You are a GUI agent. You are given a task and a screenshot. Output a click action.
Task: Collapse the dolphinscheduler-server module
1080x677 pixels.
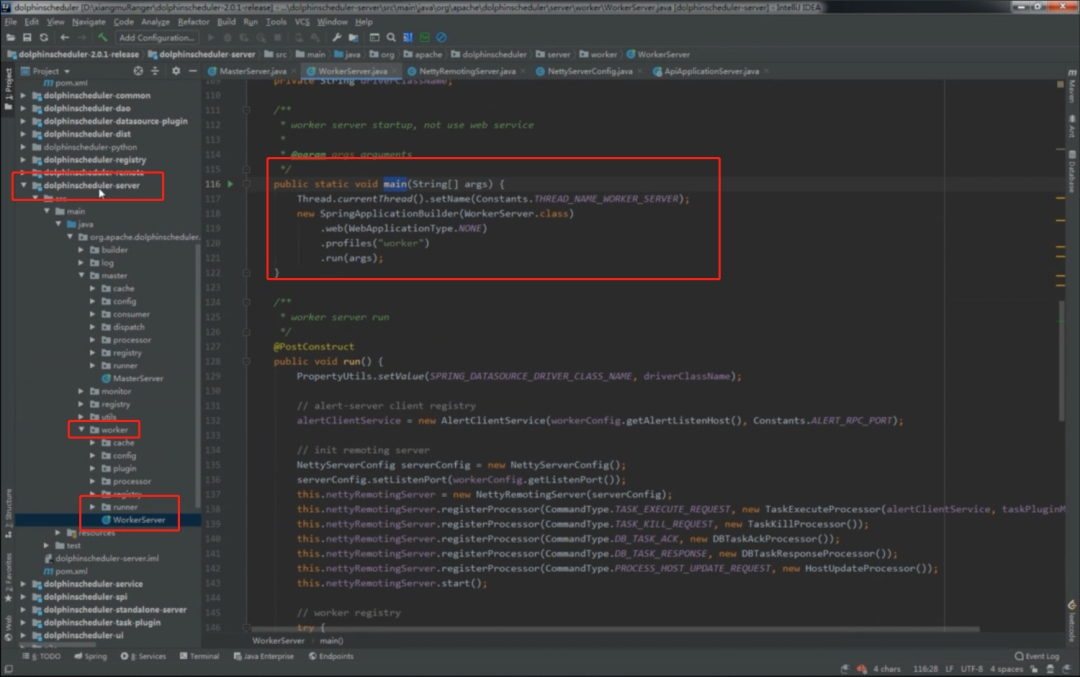[23, 185]
